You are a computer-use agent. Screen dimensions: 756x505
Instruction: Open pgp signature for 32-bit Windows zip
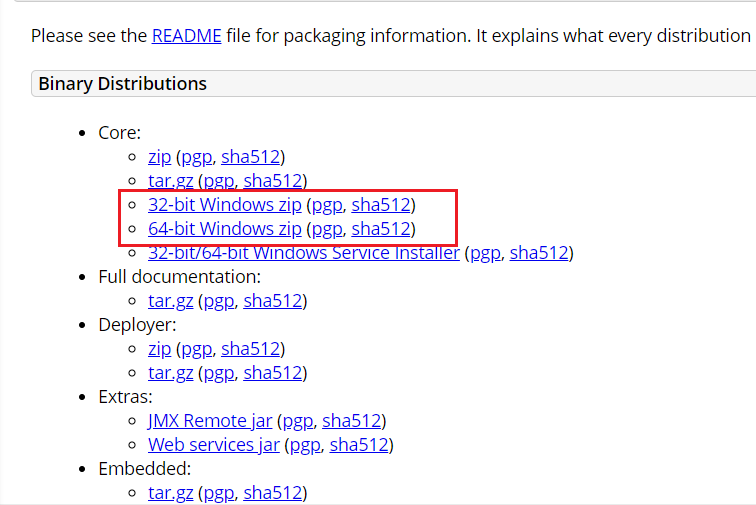[327, 205]
